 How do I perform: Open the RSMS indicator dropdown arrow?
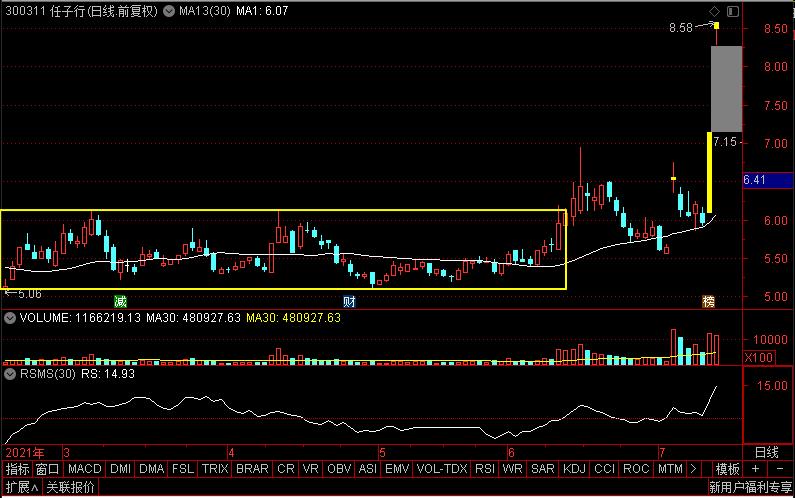point(10,374)
